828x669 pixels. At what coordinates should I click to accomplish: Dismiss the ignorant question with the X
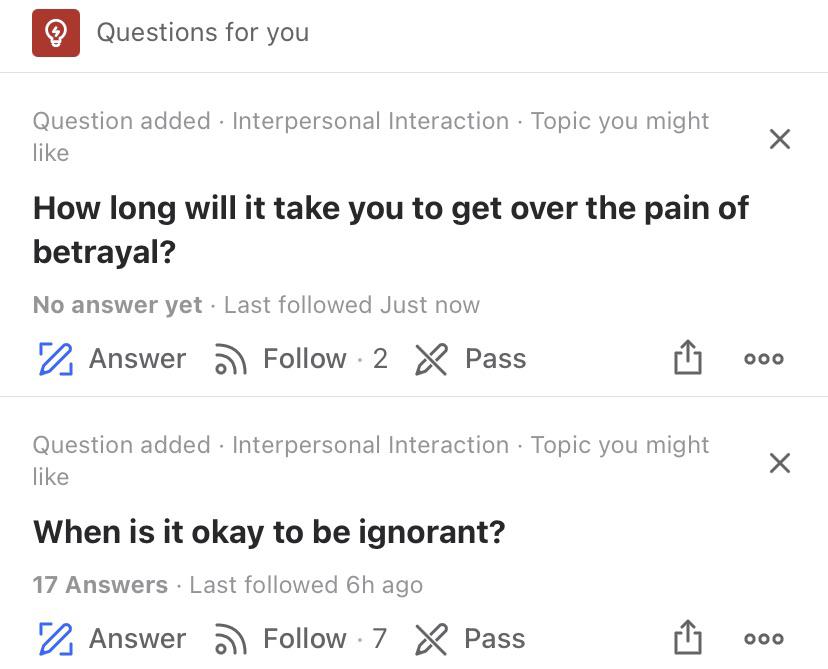point(779,463)
